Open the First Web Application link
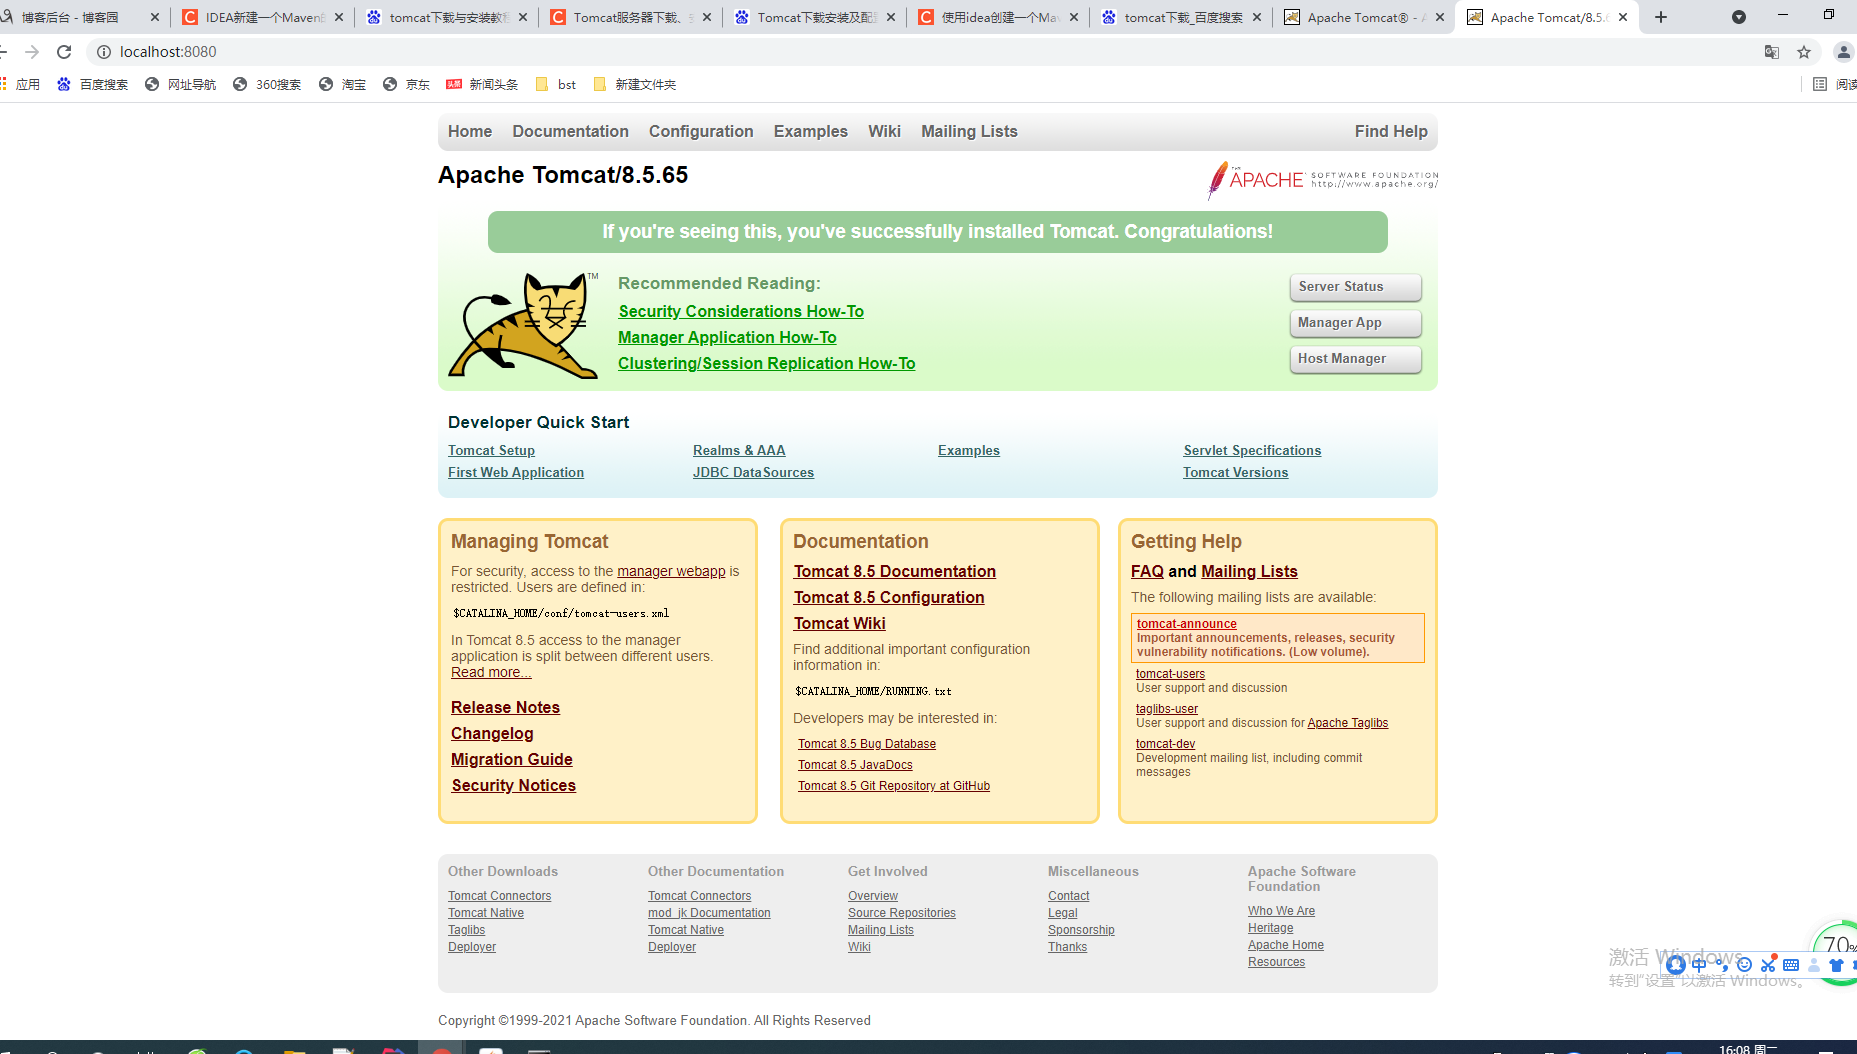The width and height of the screenshot is (1857, 1054). click(x=516, y=473)
